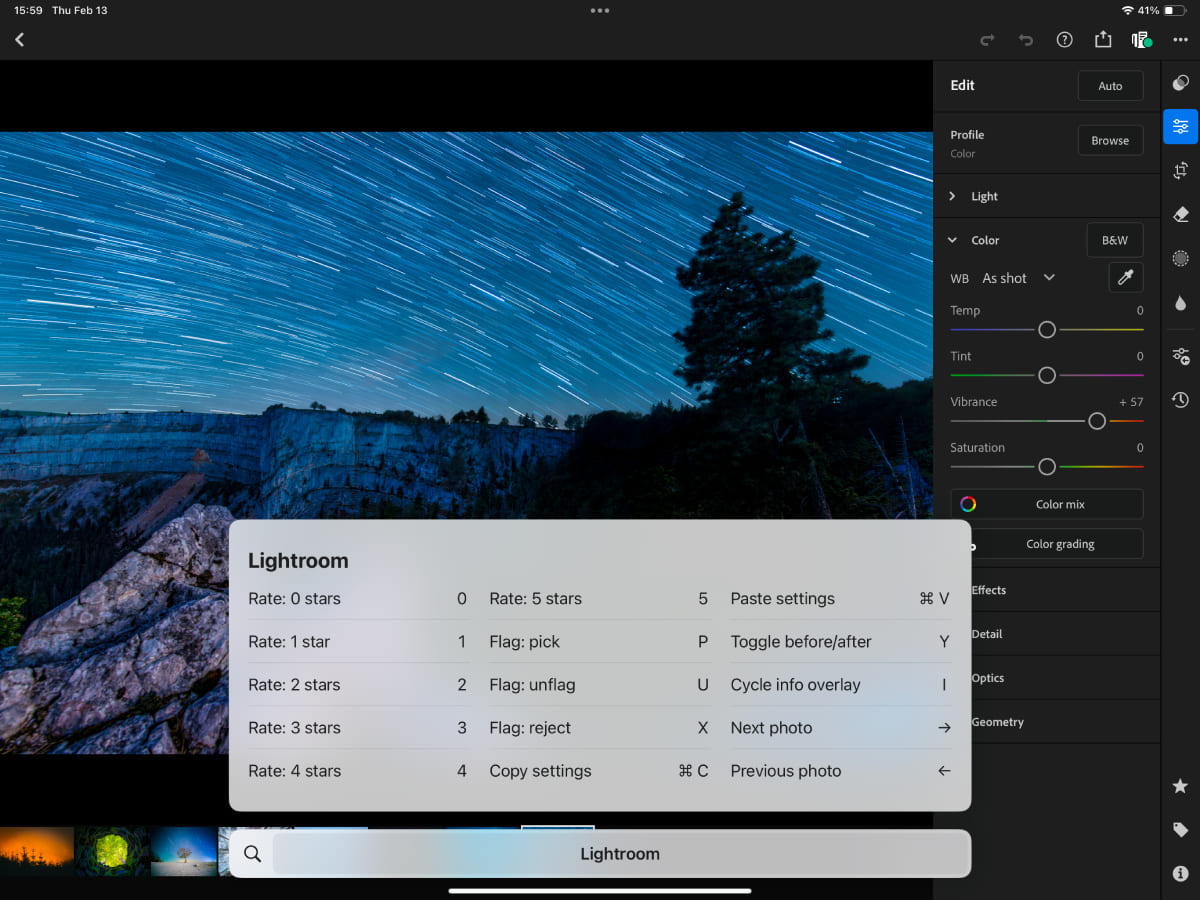Viewport: 1200px width, 900px height.
Task: Expand the Effects section
Action: point(1065,590)
